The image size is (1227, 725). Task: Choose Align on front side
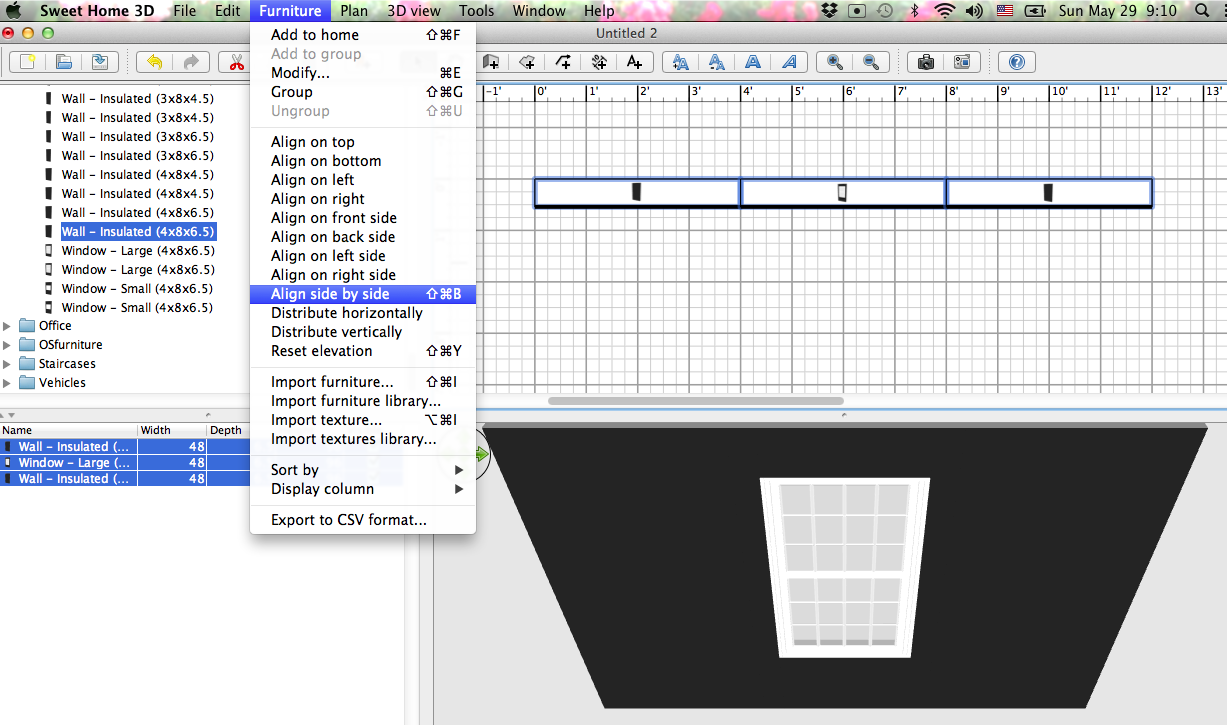(363, 218)
